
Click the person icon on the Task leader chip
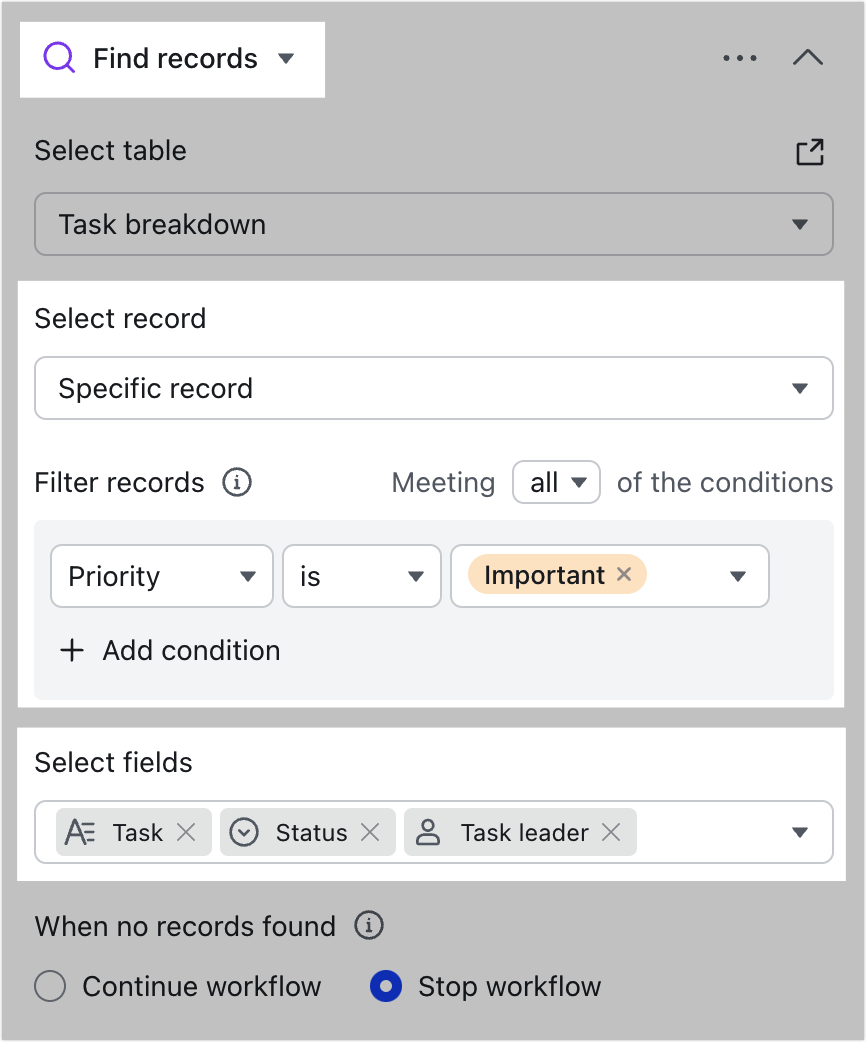[427, 832]
